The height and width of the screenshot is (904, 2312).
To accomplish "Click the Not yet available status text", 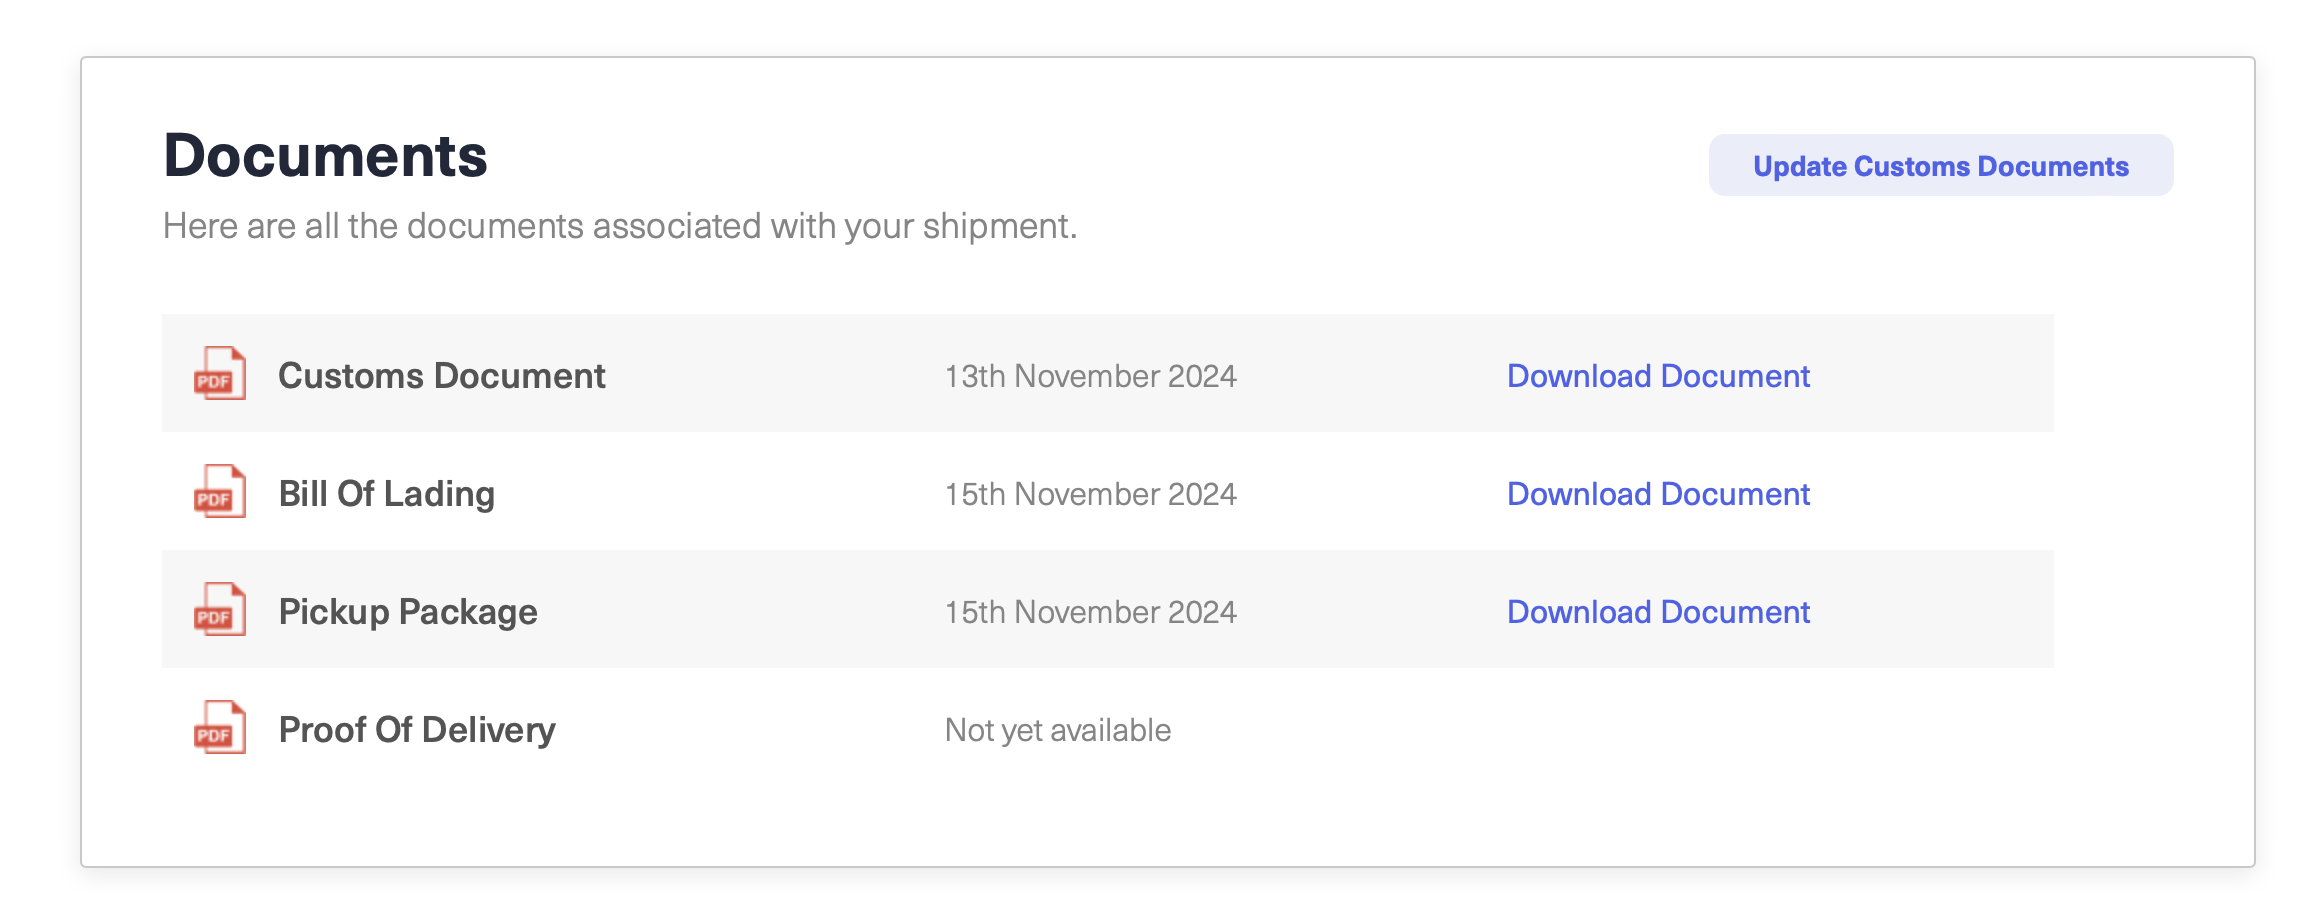I will (x=1057, y=730).
